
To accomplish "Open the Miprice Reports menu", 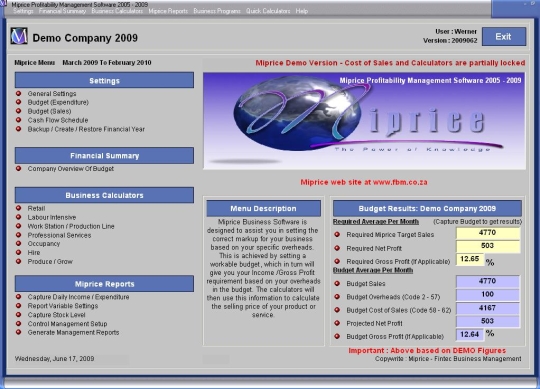I will [168, 11].
